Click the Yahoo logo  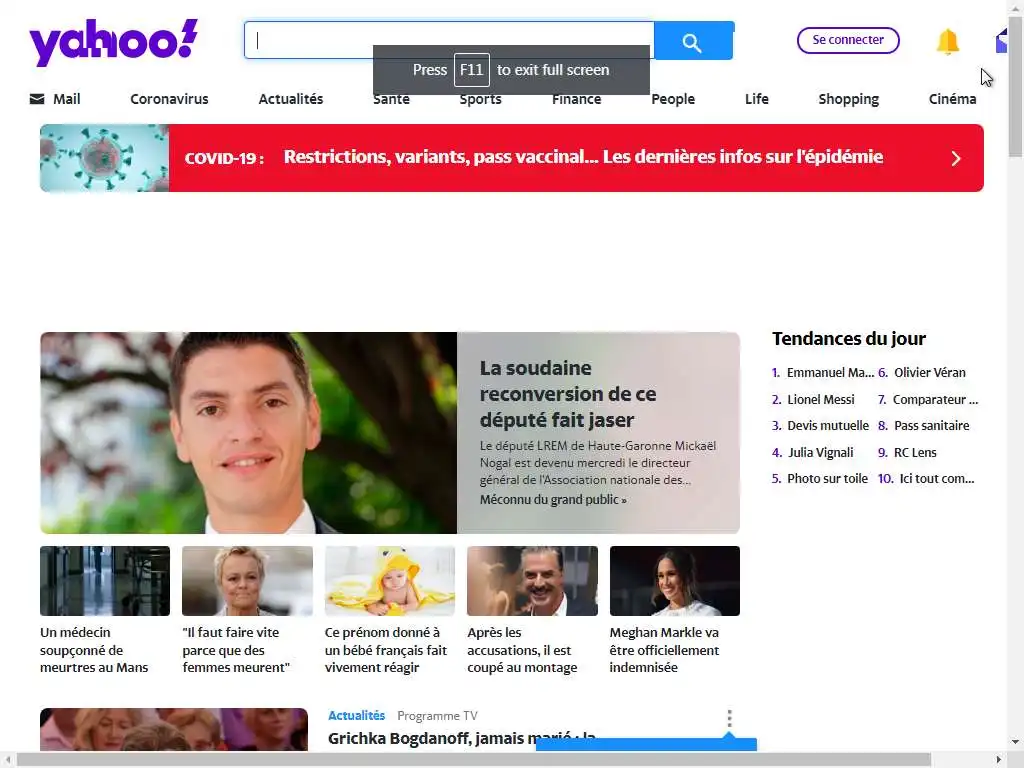pos(114,42)
